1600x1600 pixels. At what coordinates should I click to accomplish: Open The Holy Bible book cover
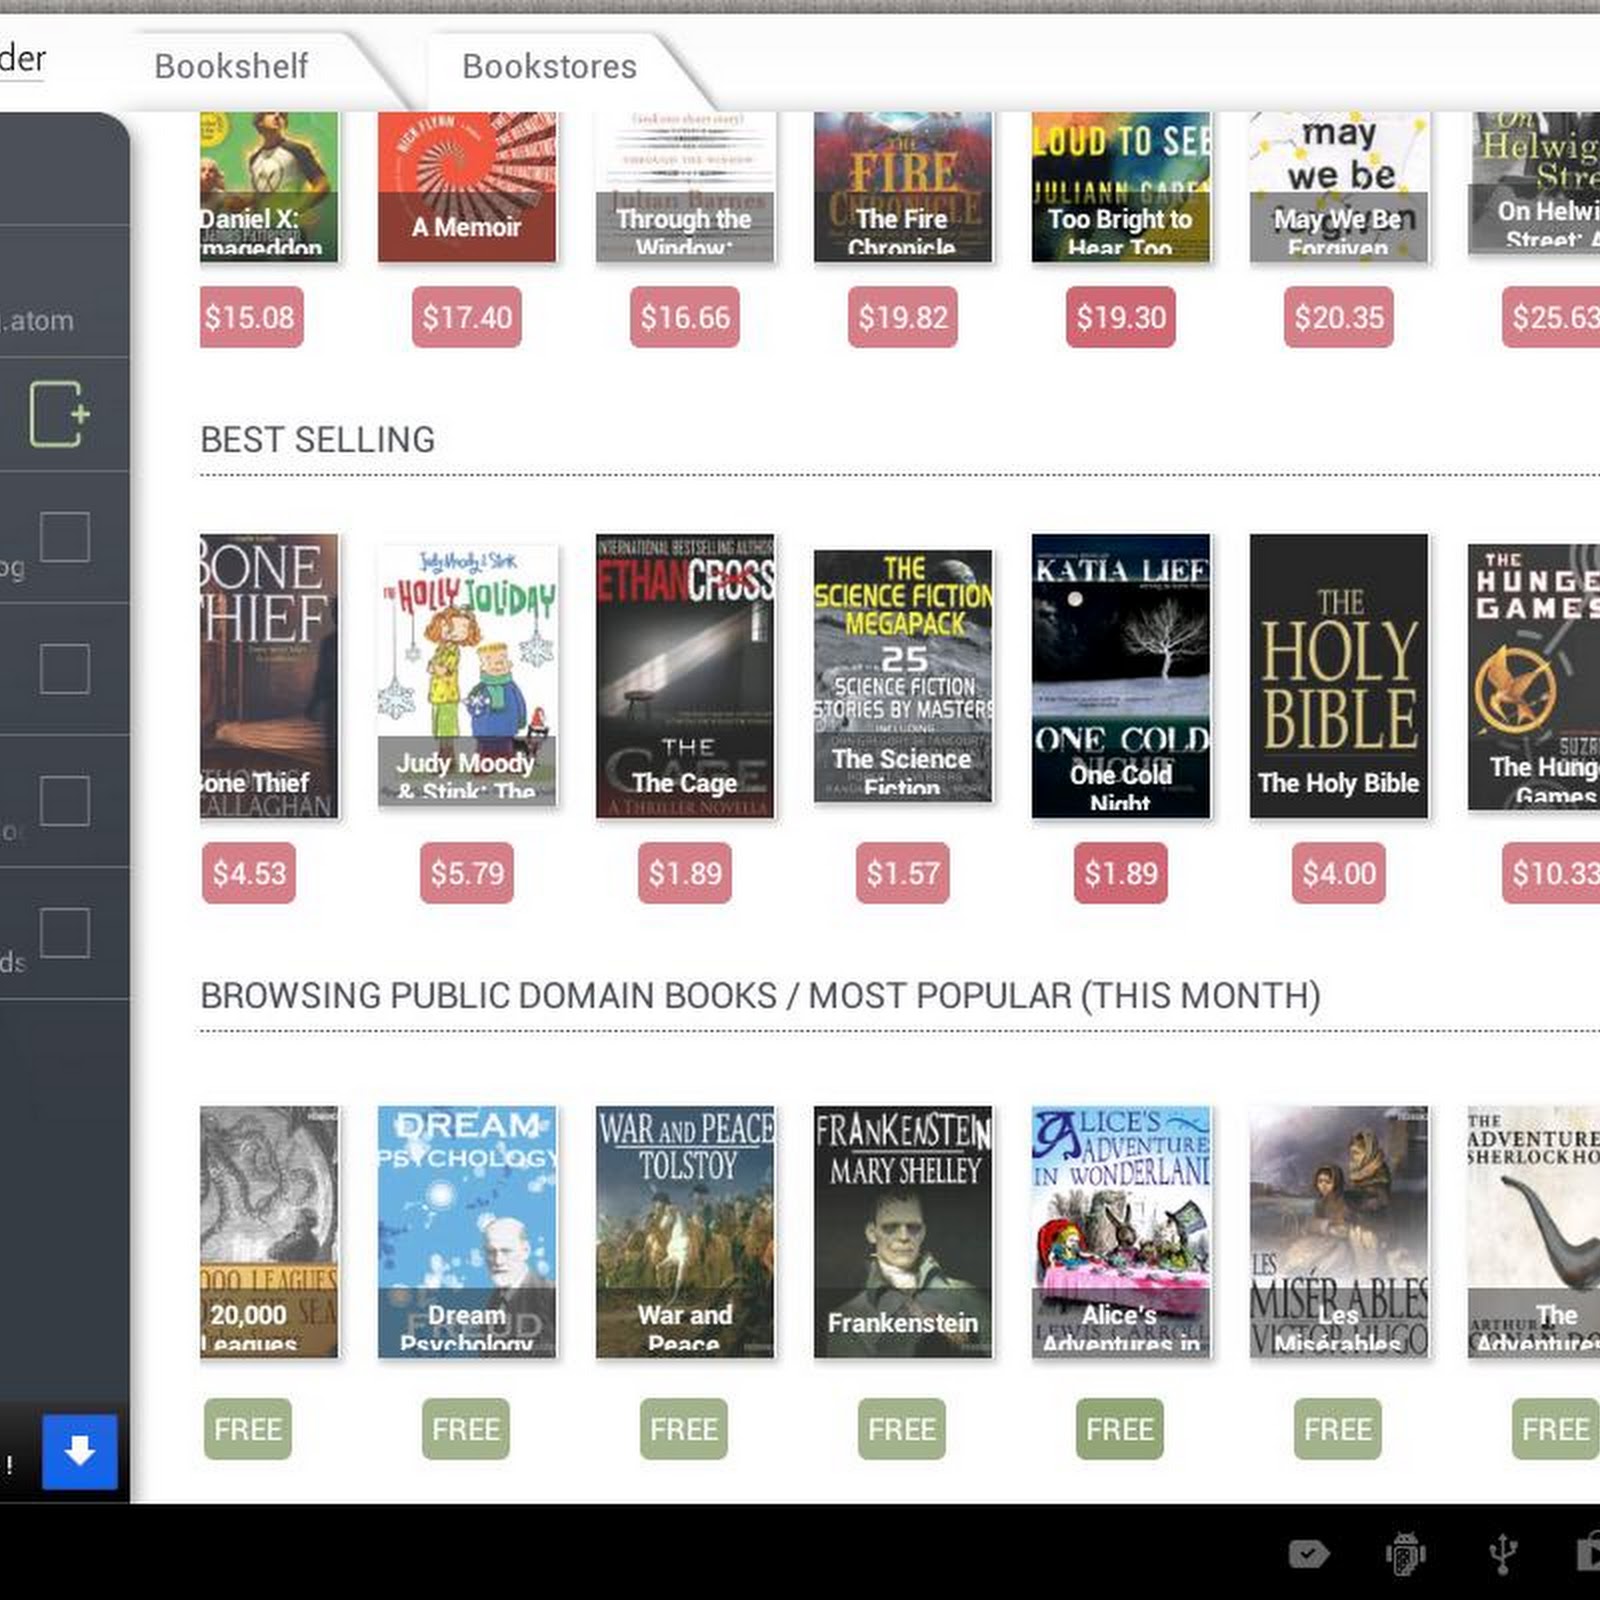(x=1339, y=676)
